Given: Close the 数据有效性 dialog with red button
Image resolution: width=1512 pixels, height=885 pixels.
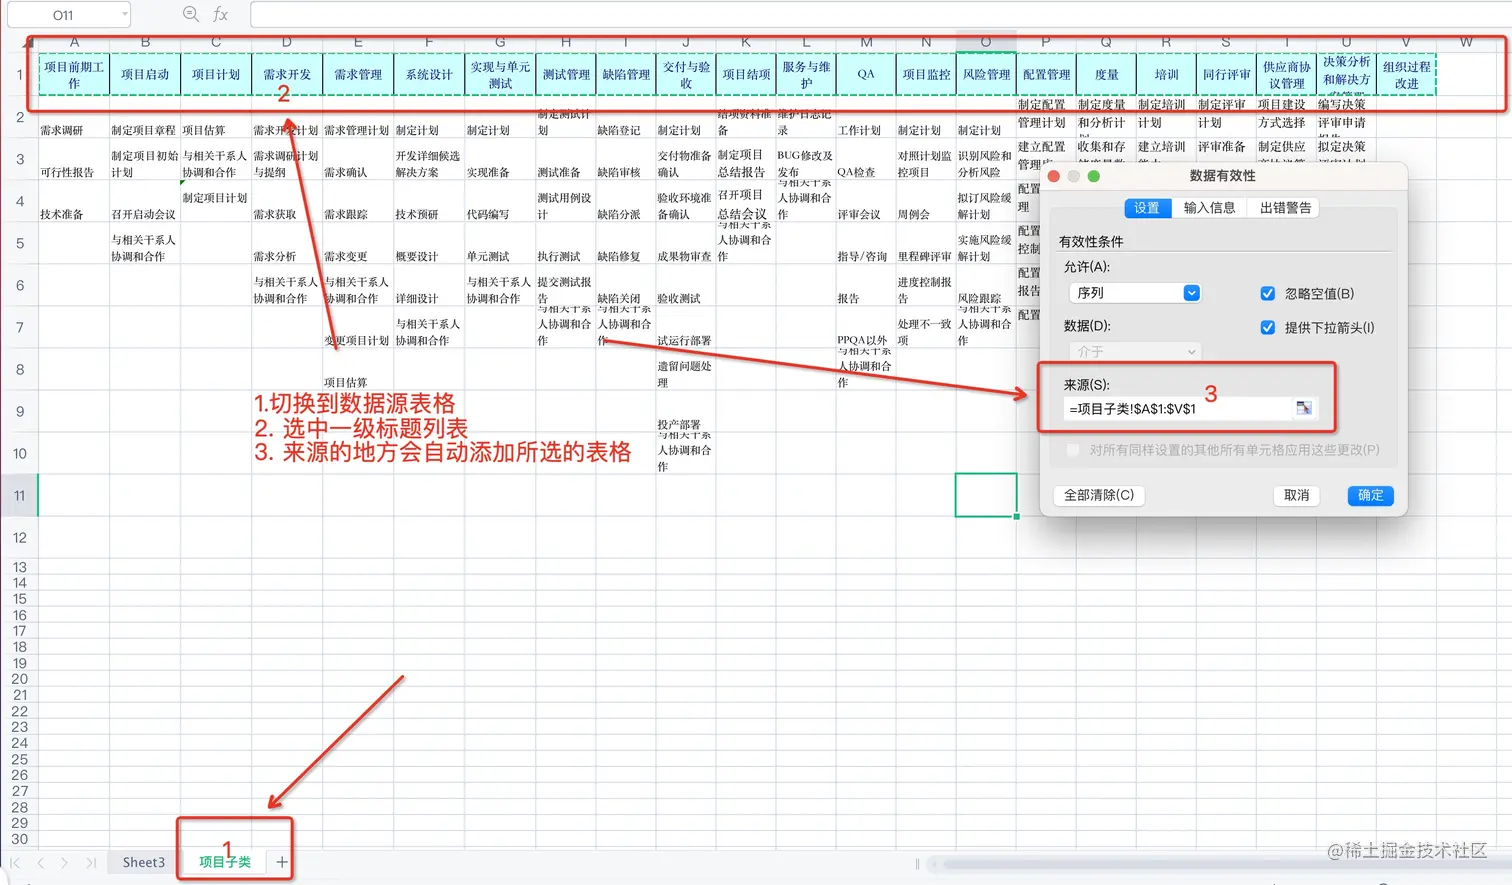Looking at the screenshot, I should point(1054,176).
